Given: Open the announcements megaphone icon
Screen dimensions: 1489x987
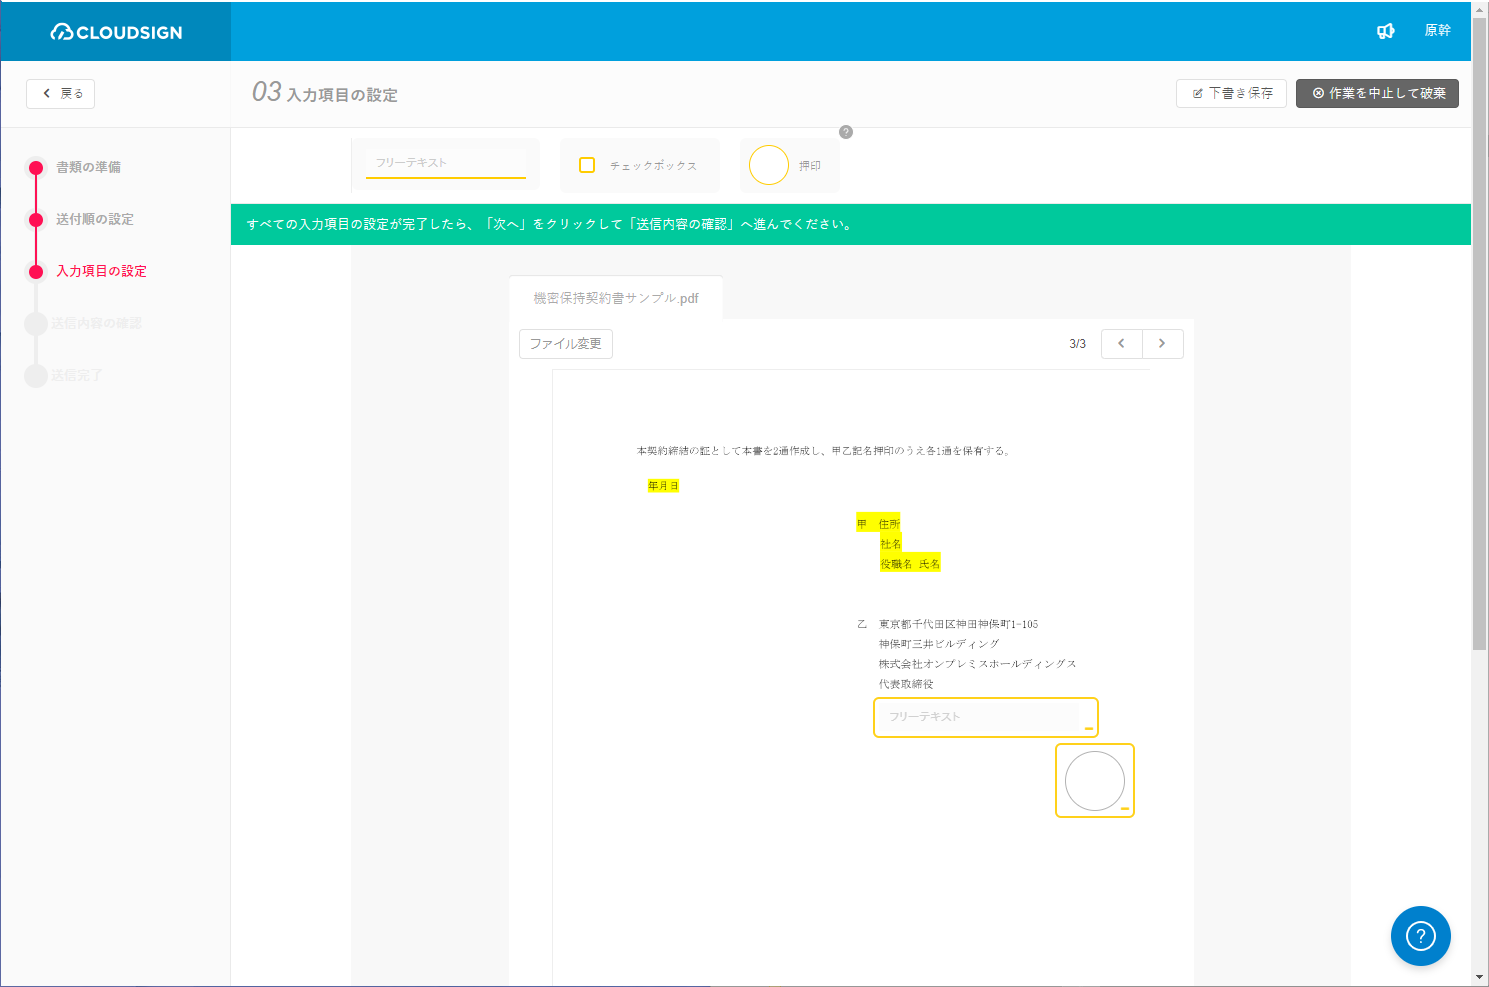Looking at the screenshot, I should [1385, 31].
